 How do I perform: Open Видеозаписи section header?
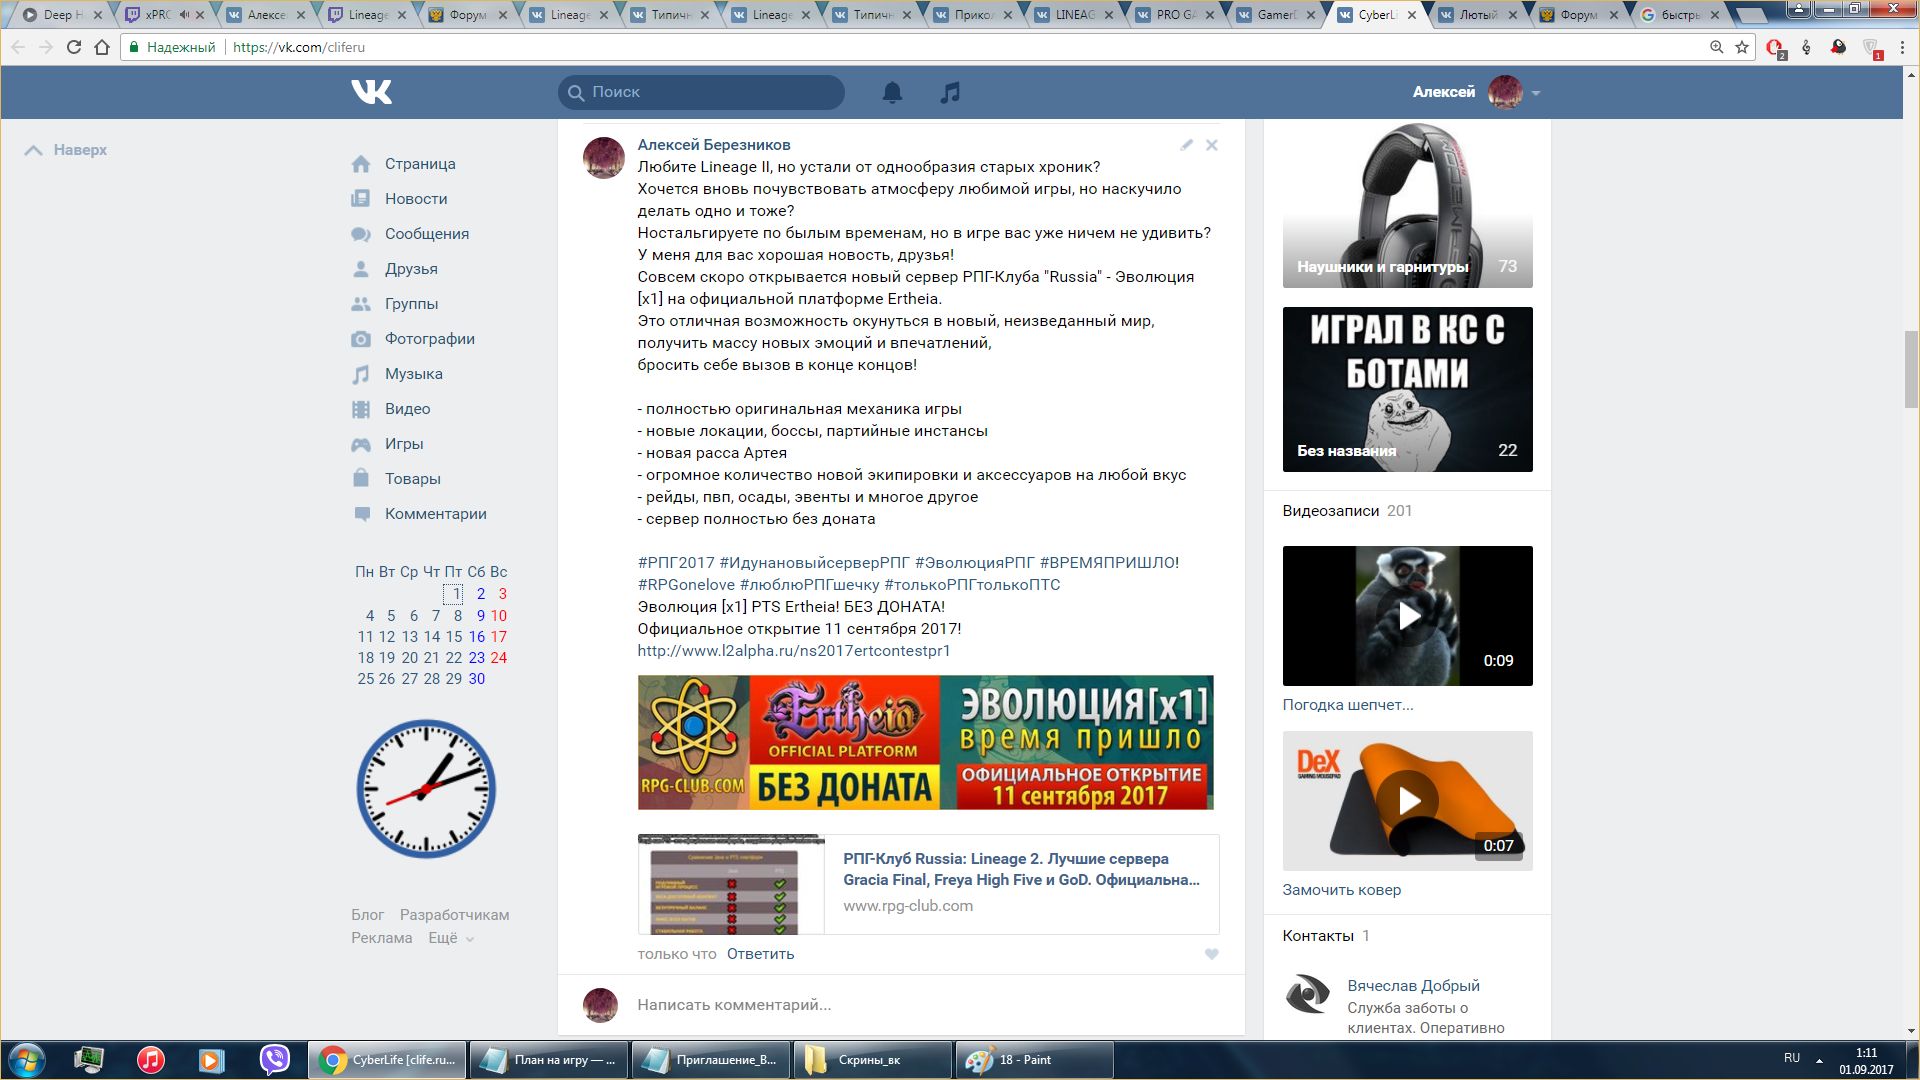pos(1347,511)
